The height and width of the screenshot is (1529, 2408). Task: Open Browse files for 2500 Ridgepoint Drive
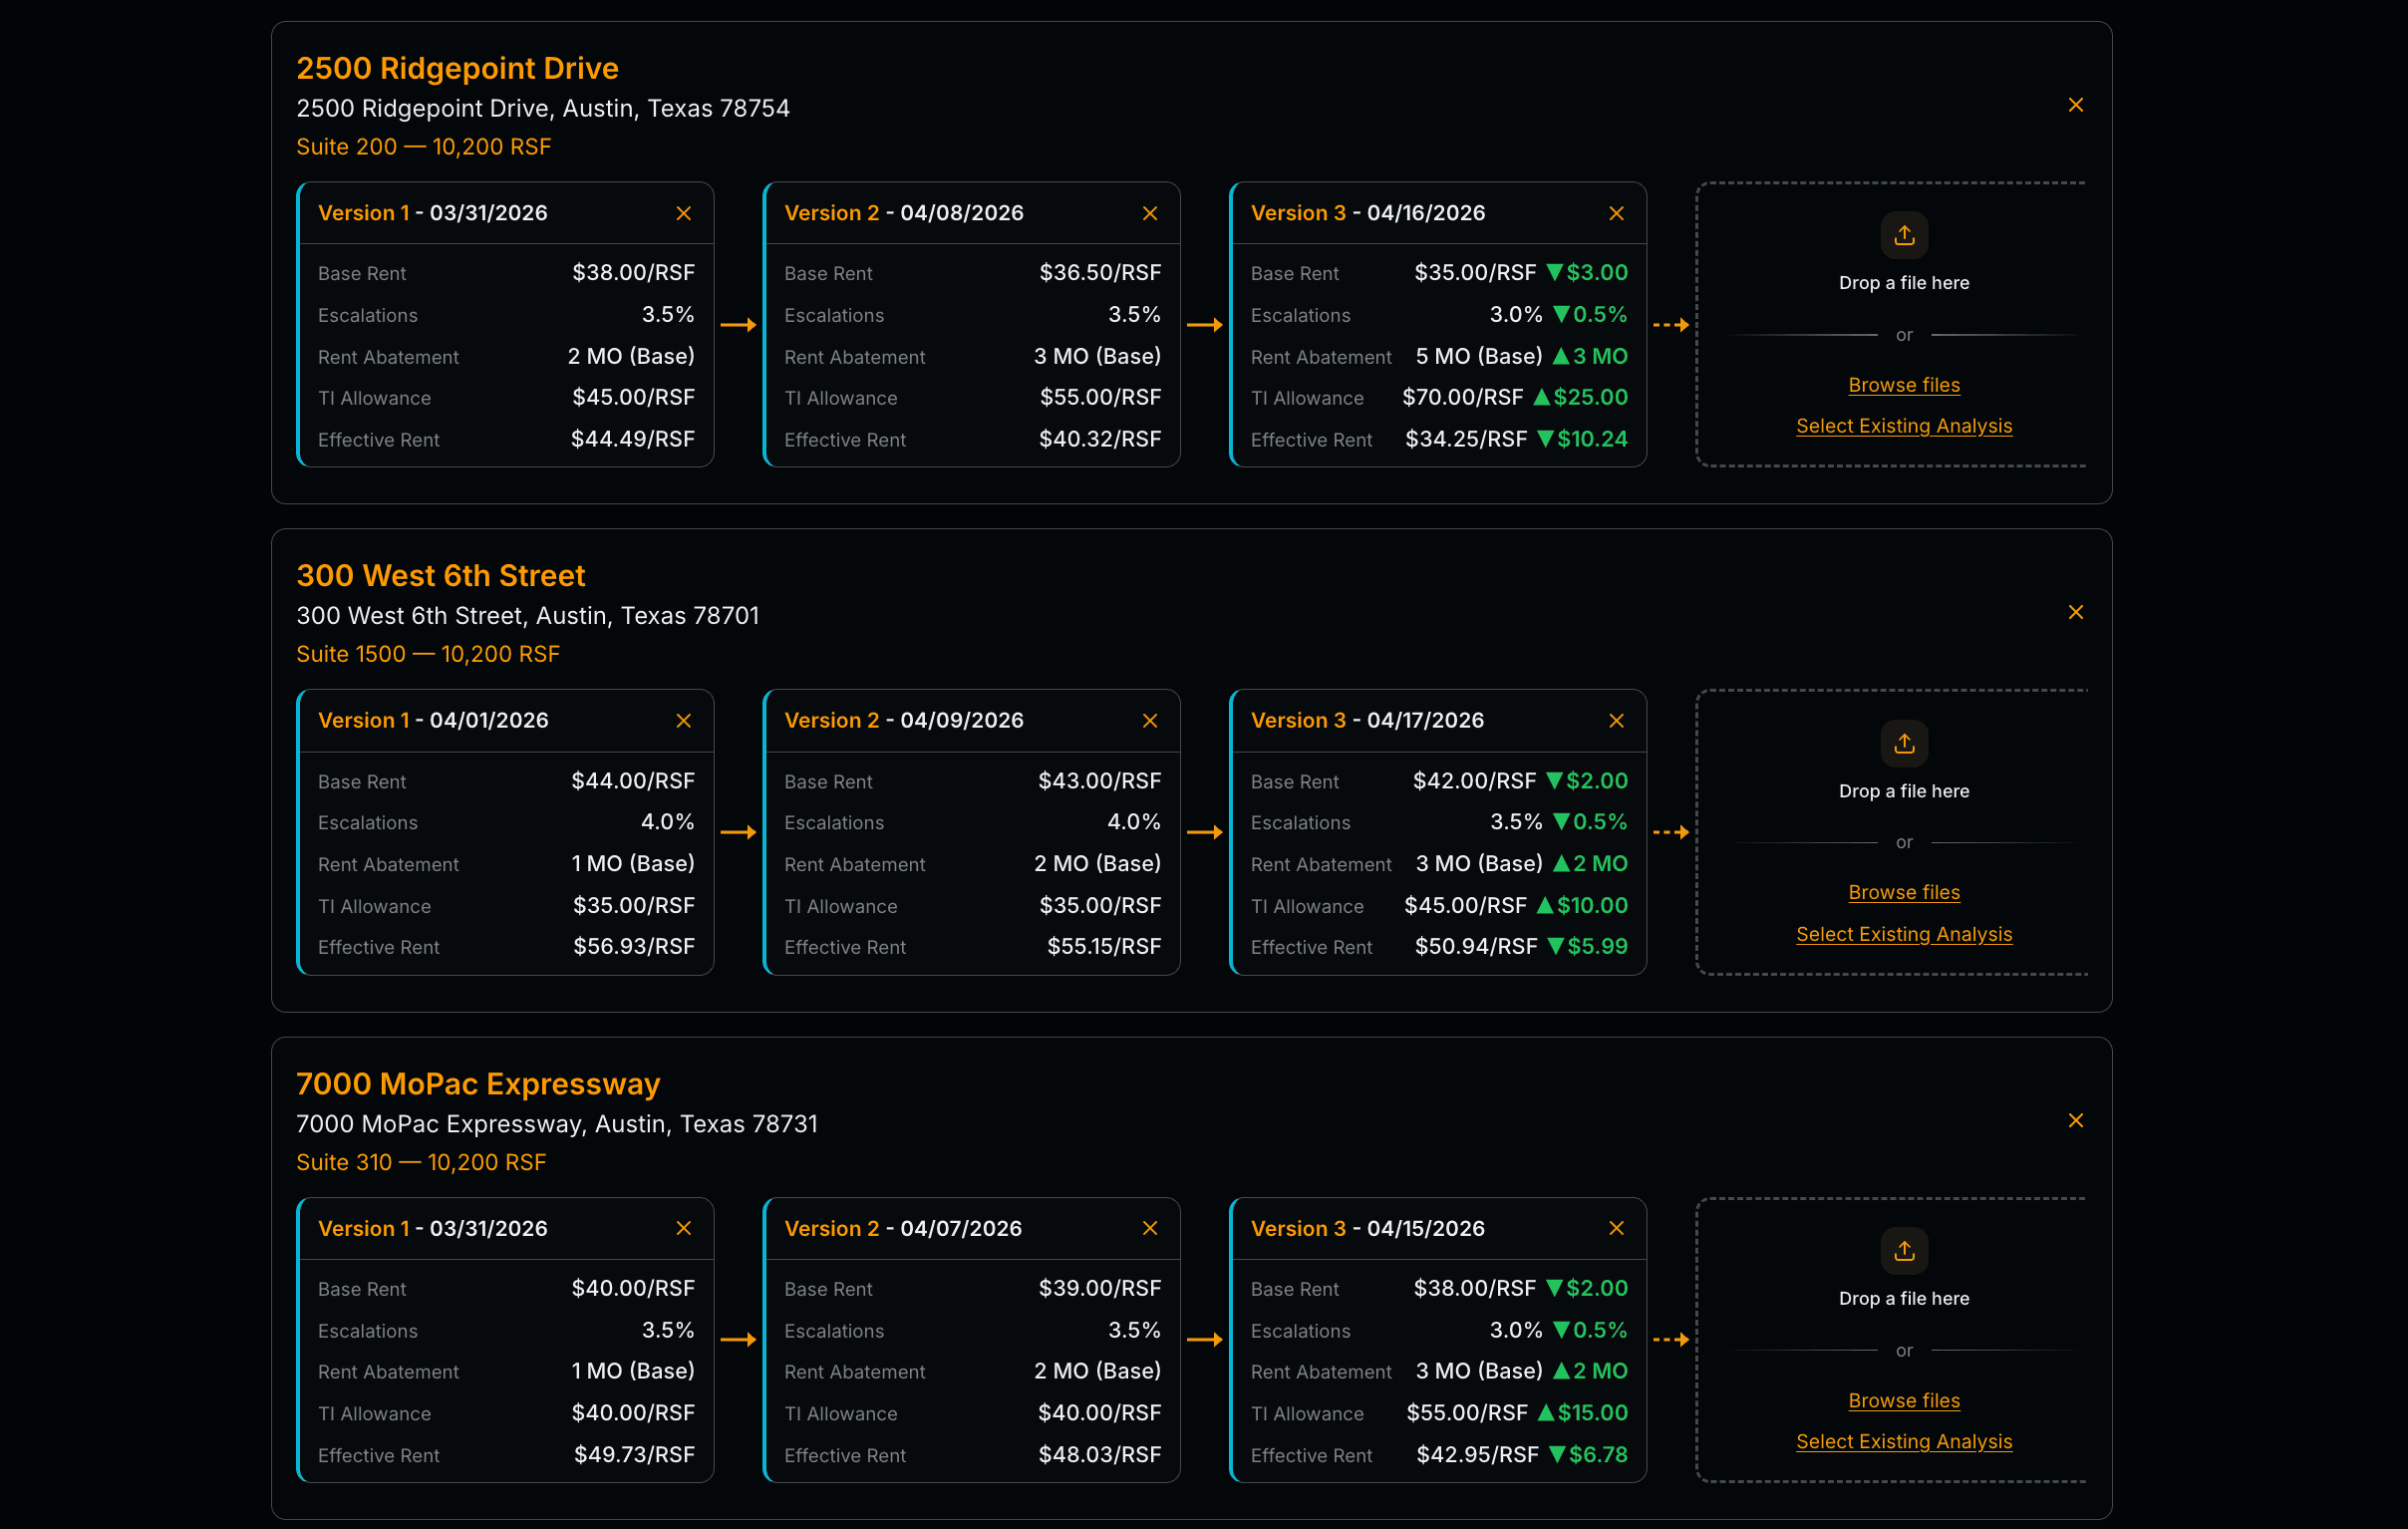click(x=1903, y=385)
